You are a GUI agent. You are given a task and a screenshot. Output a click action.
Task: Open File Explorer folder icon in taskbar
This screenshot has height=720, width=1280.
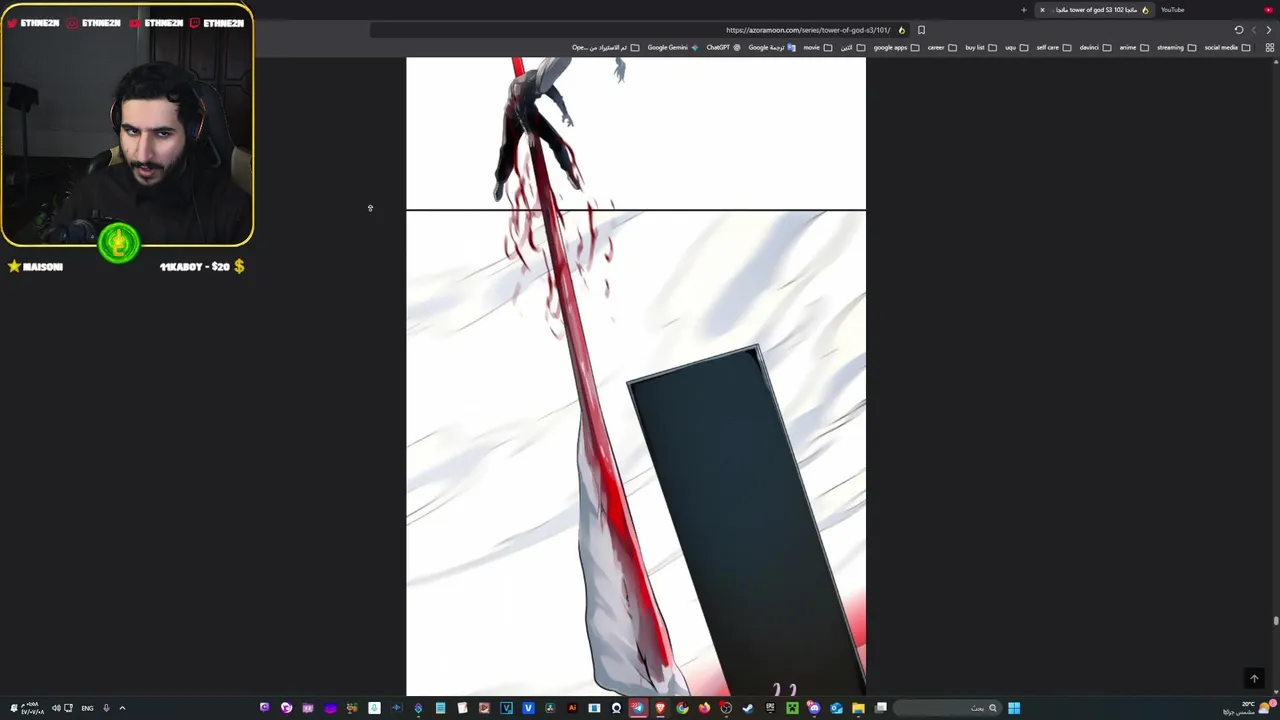click(x=858, y=708)
